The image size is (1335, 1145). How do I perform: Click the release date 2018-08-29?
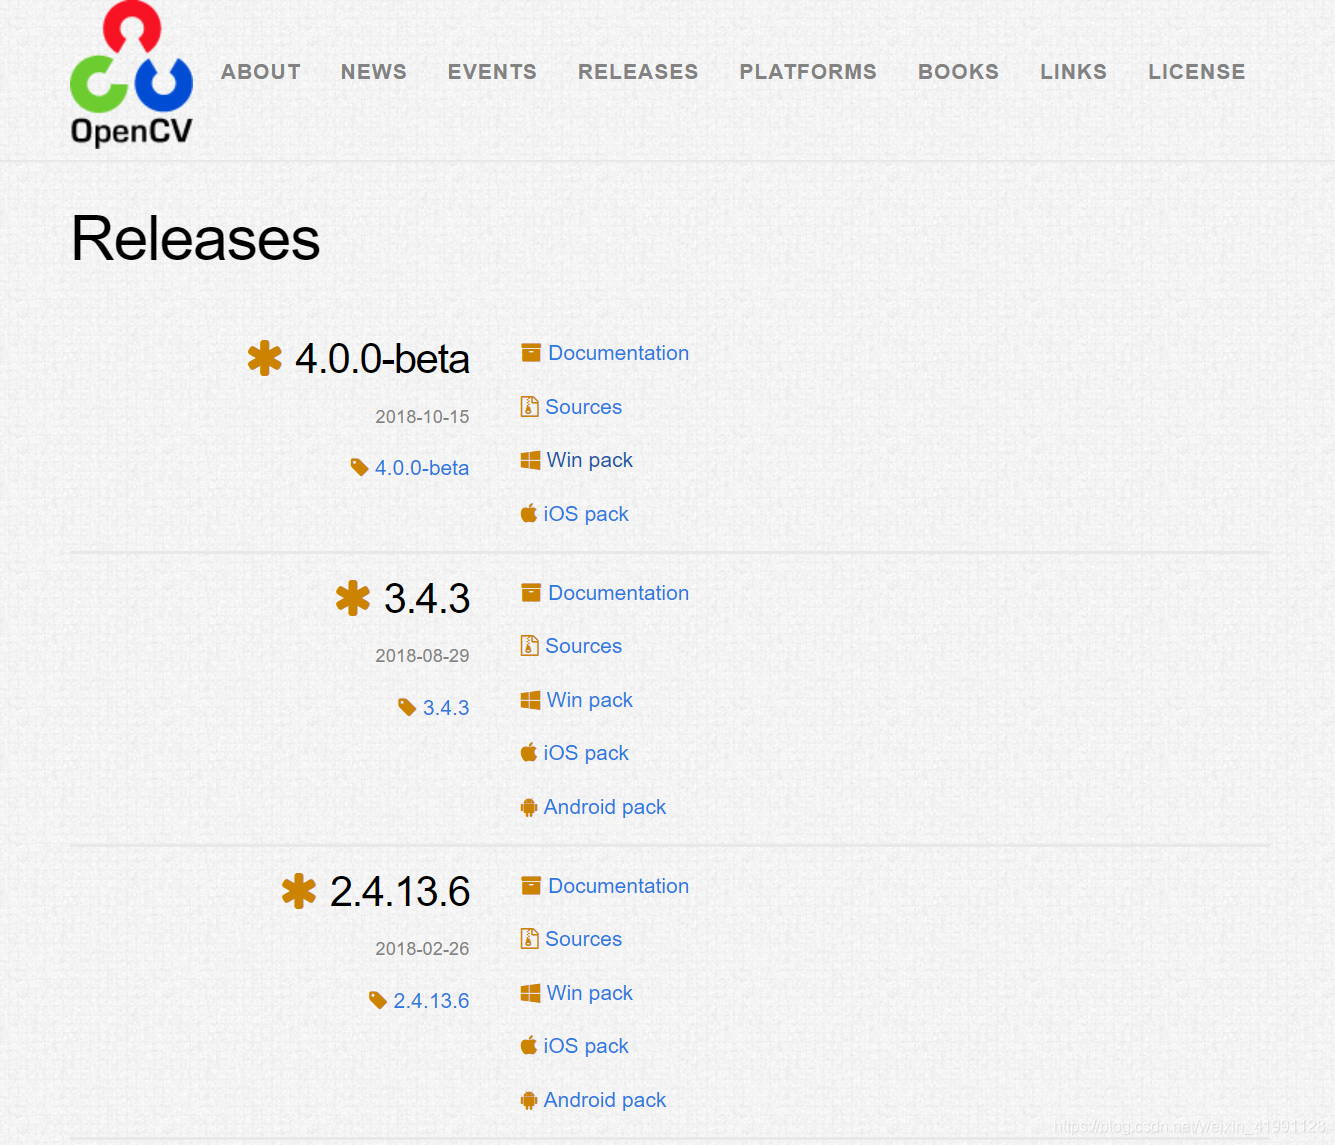click(x=422, y=656)
